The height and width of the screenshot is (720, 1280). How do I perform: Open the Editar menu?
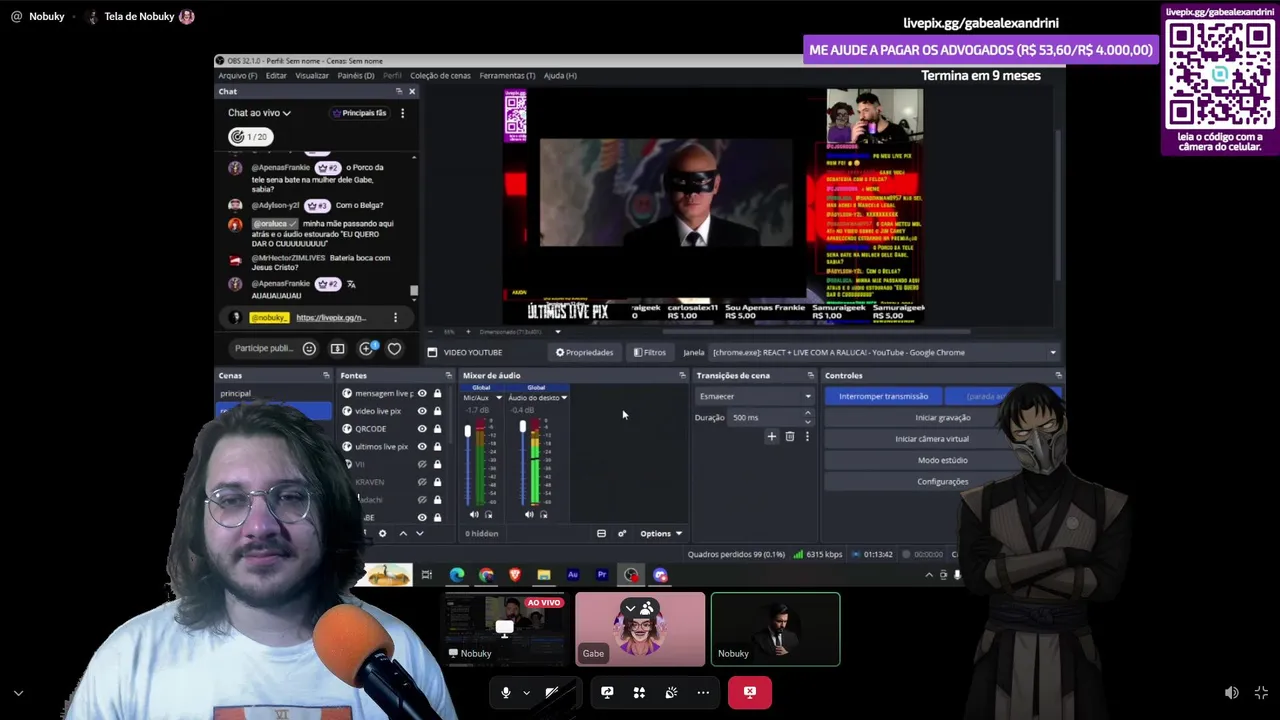(x=276, y=75)
